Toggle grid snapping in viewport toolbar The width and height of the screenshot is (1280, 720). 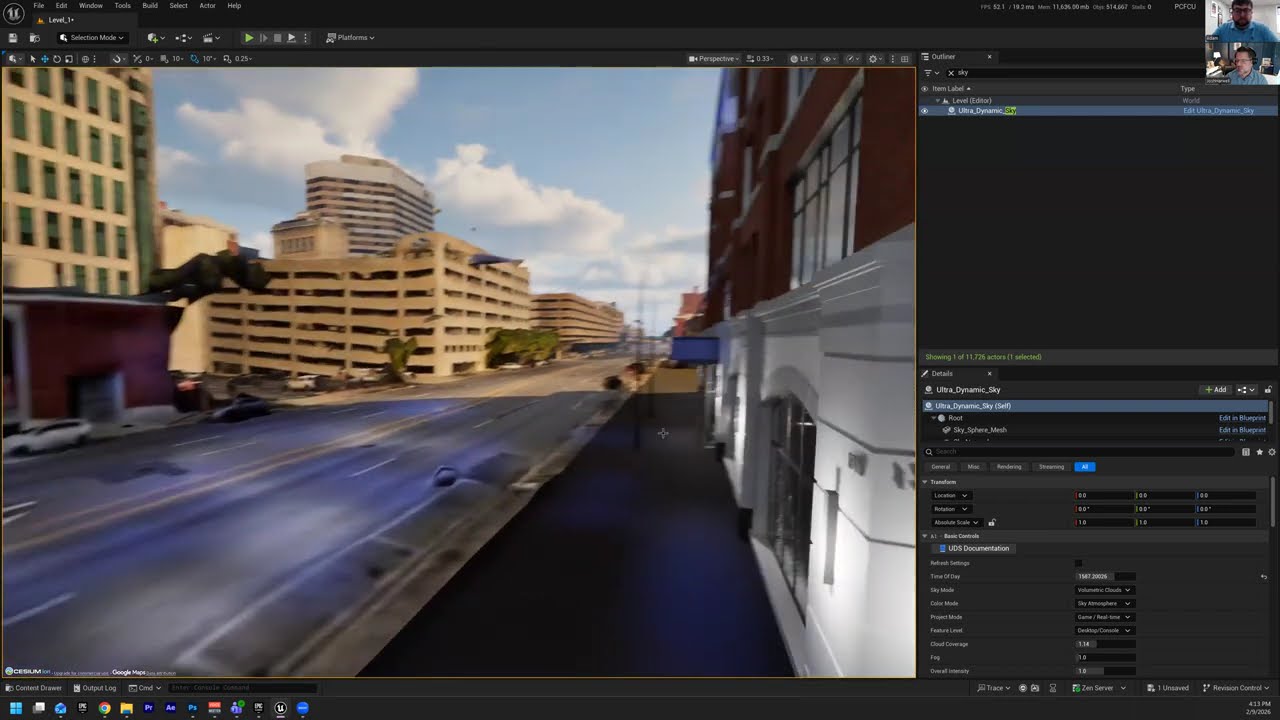coord(164,59)
